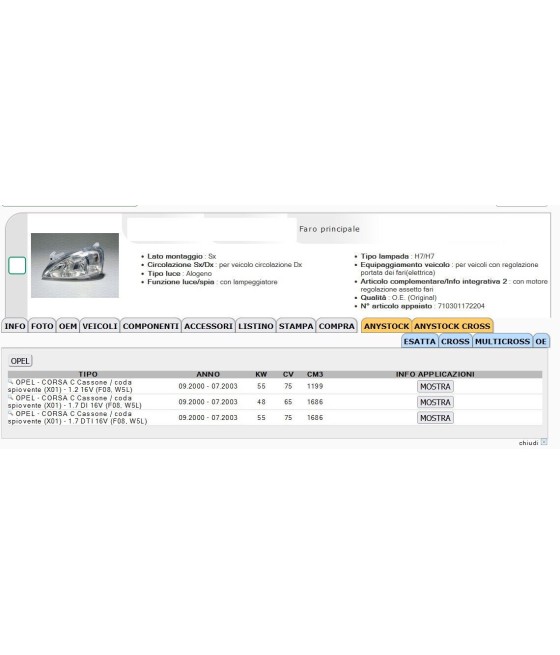560x655 pixels.
Task: Click the chiudi link
Action: coord(528,443)
